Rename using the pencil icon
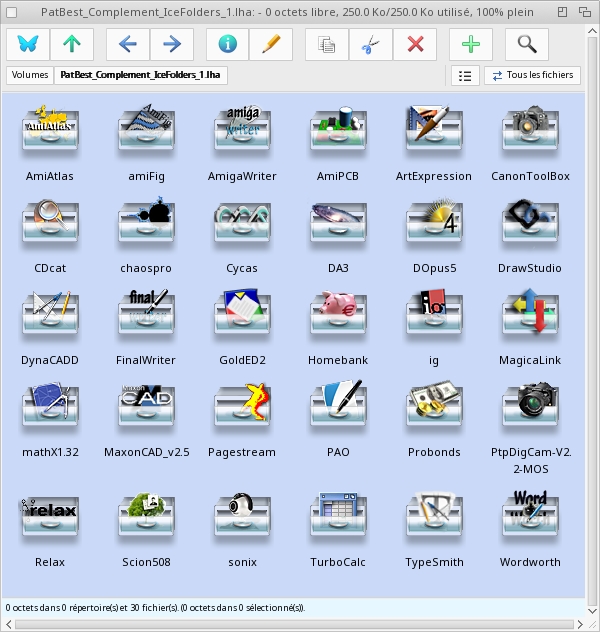 tap(271, 45)
